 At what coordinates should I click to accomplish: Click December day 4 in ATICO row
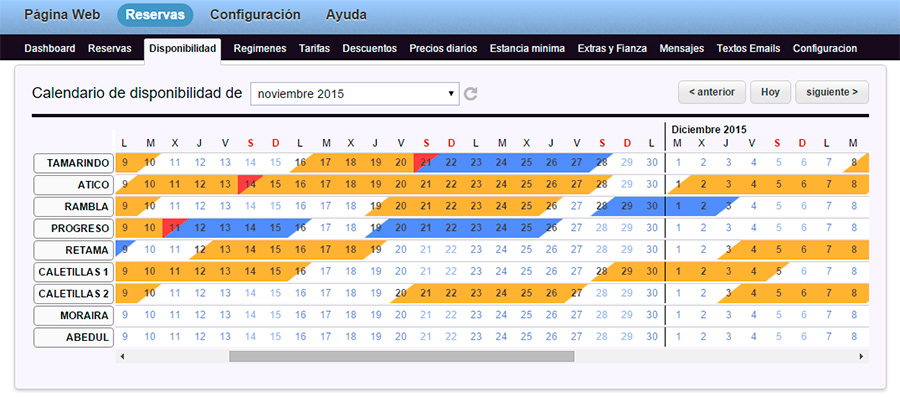[x=754, y=184]
